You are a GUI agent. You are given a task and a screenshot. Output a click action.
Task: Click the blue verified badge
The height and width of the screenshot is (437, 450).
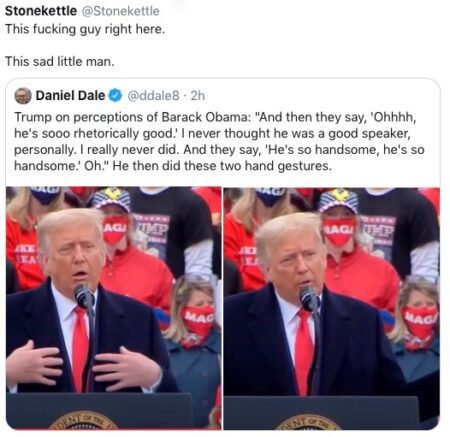(116, 96)
